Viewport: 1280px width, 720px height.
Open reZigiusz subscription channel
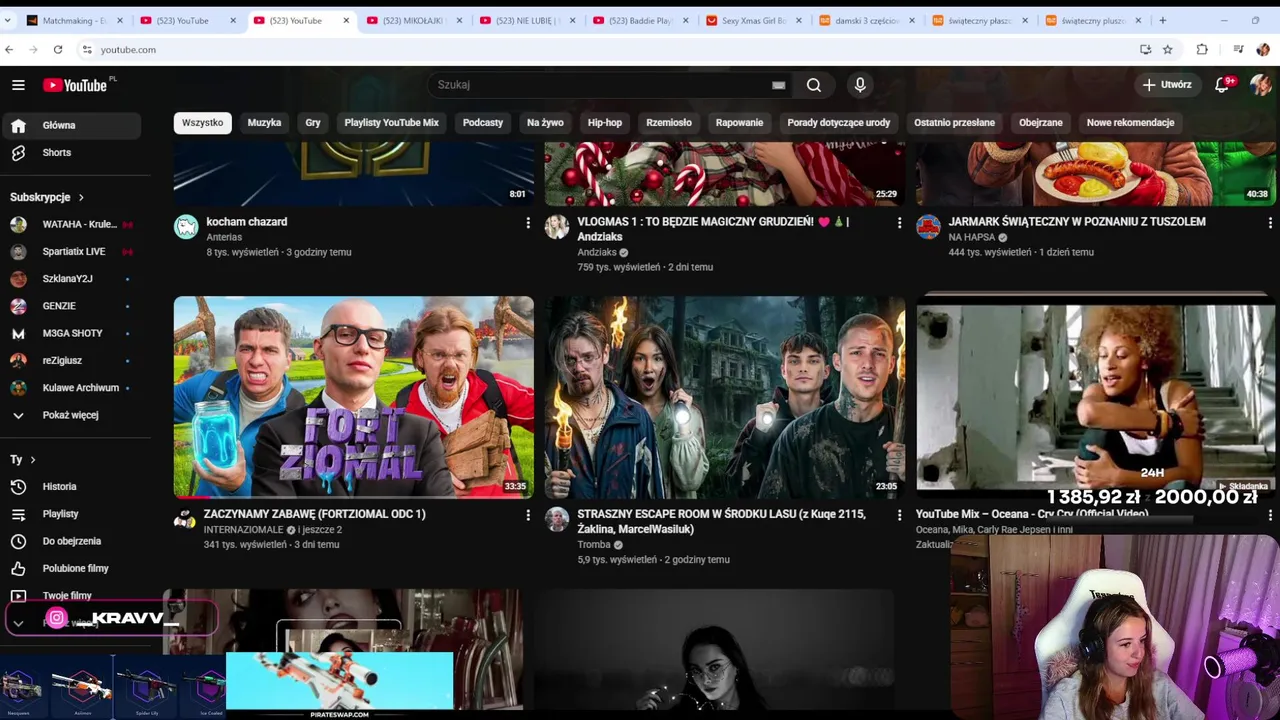click(x=70, y=360)
